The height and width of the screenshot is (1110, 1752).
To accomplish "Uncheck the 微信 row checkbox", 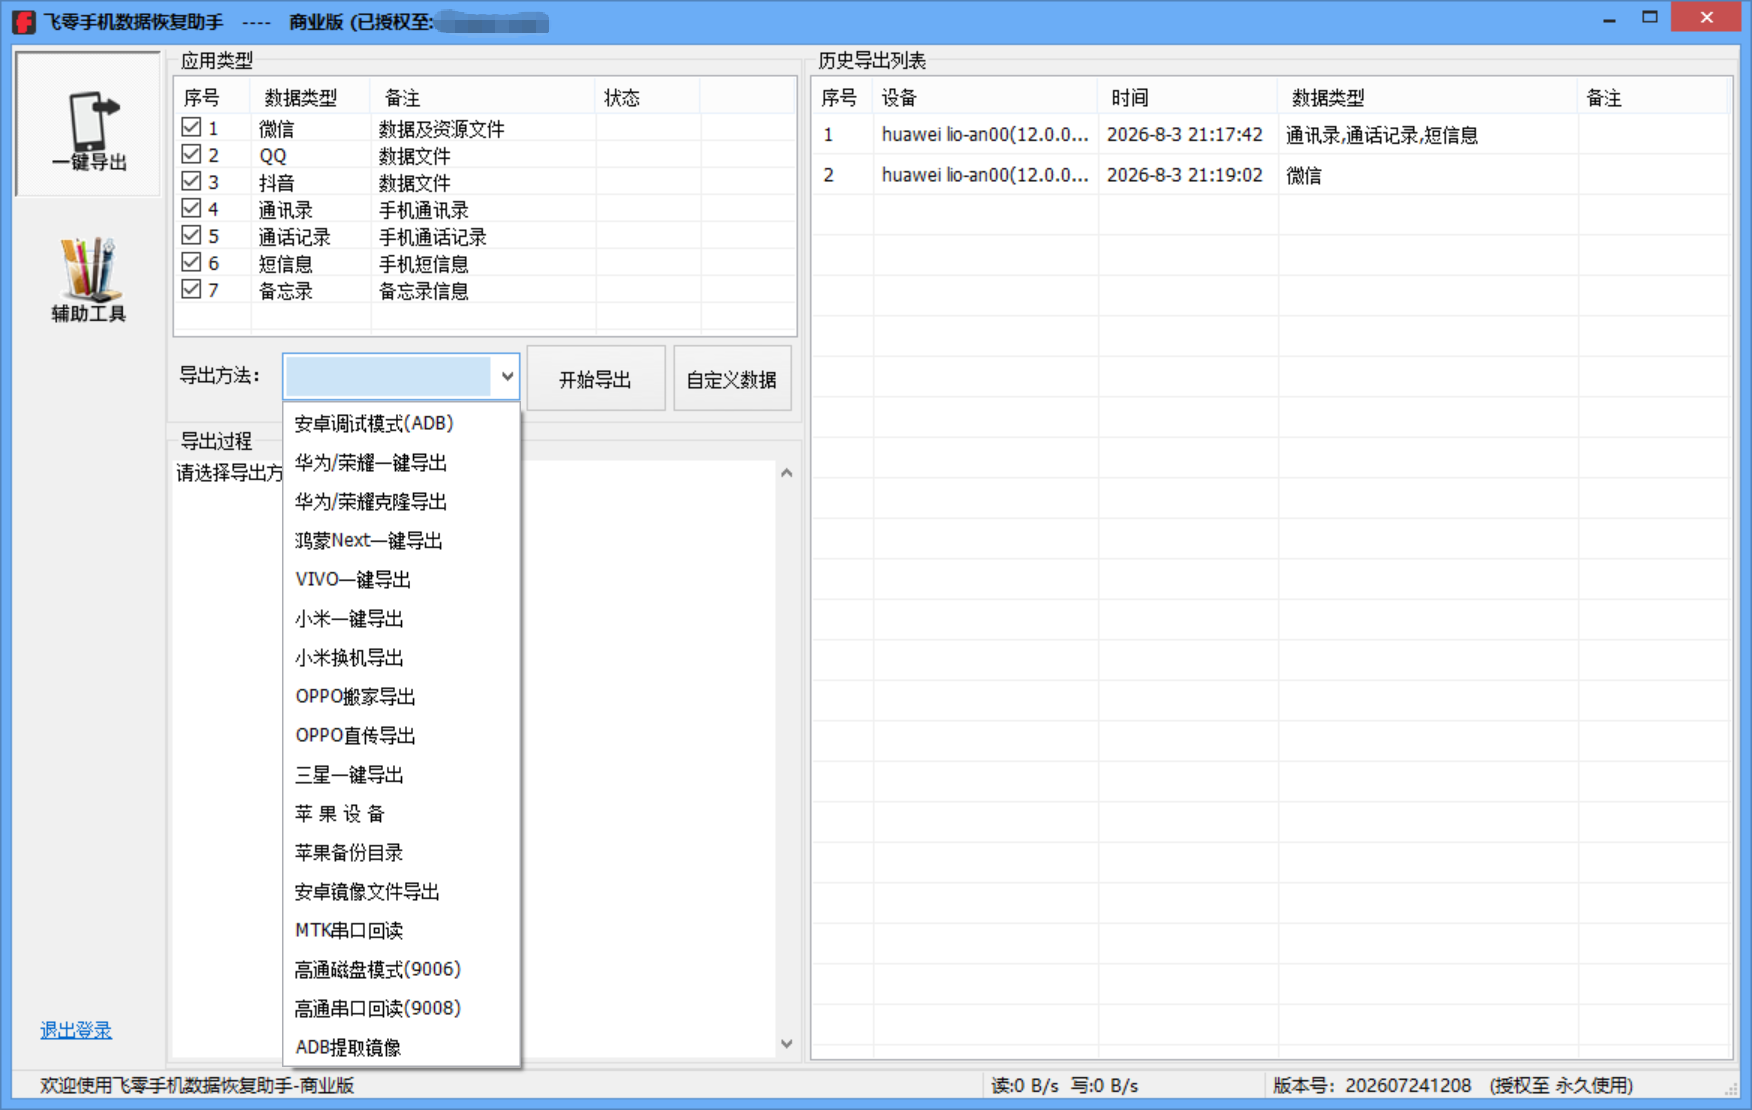I will point(191,127).
